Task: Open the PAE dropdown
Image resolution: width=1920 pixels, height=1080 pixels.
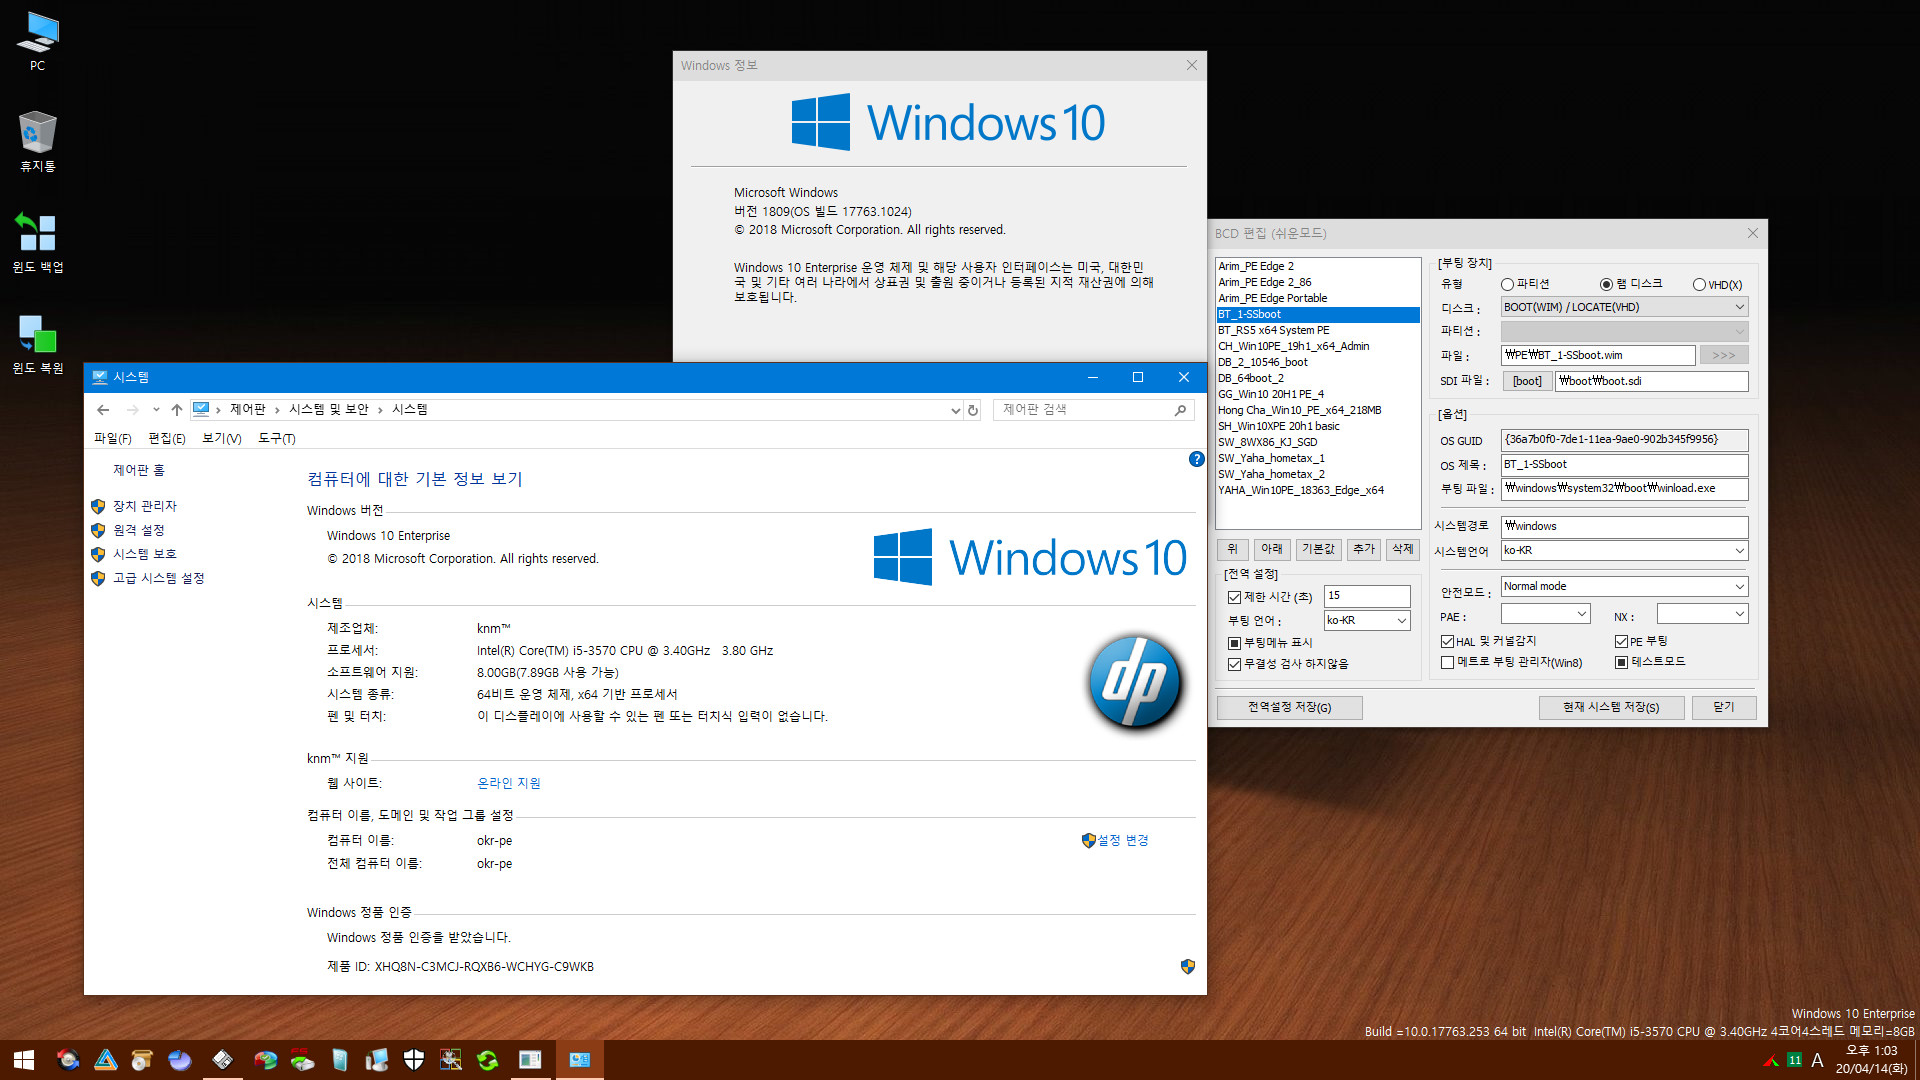Action: (1545, 614)
